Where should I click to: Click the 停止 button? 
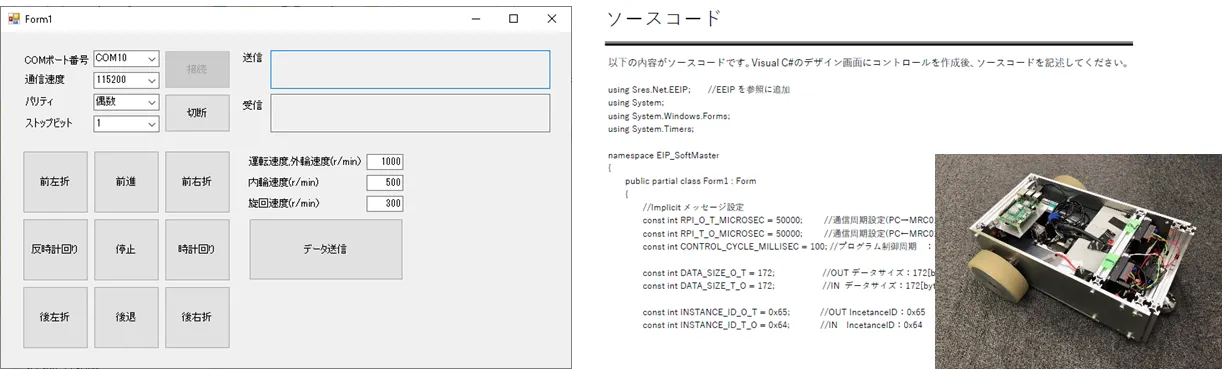pos(126,249)
